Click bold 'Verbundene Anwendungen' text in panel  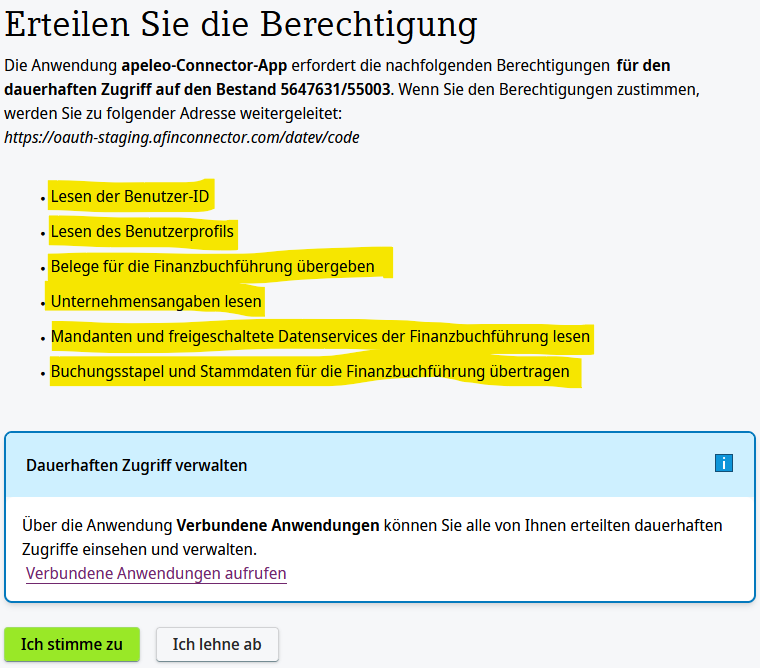(278, 525)
